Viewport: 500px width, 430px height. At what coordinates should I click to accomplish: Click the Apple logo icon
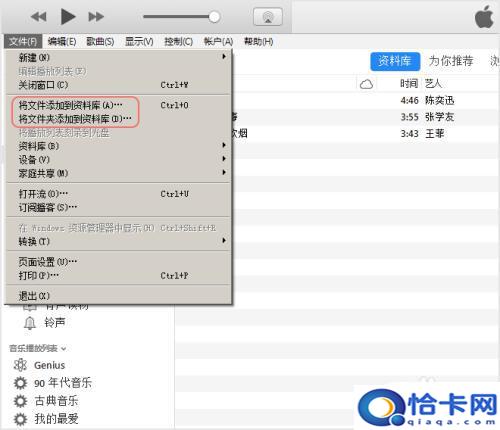pos(484,17)
